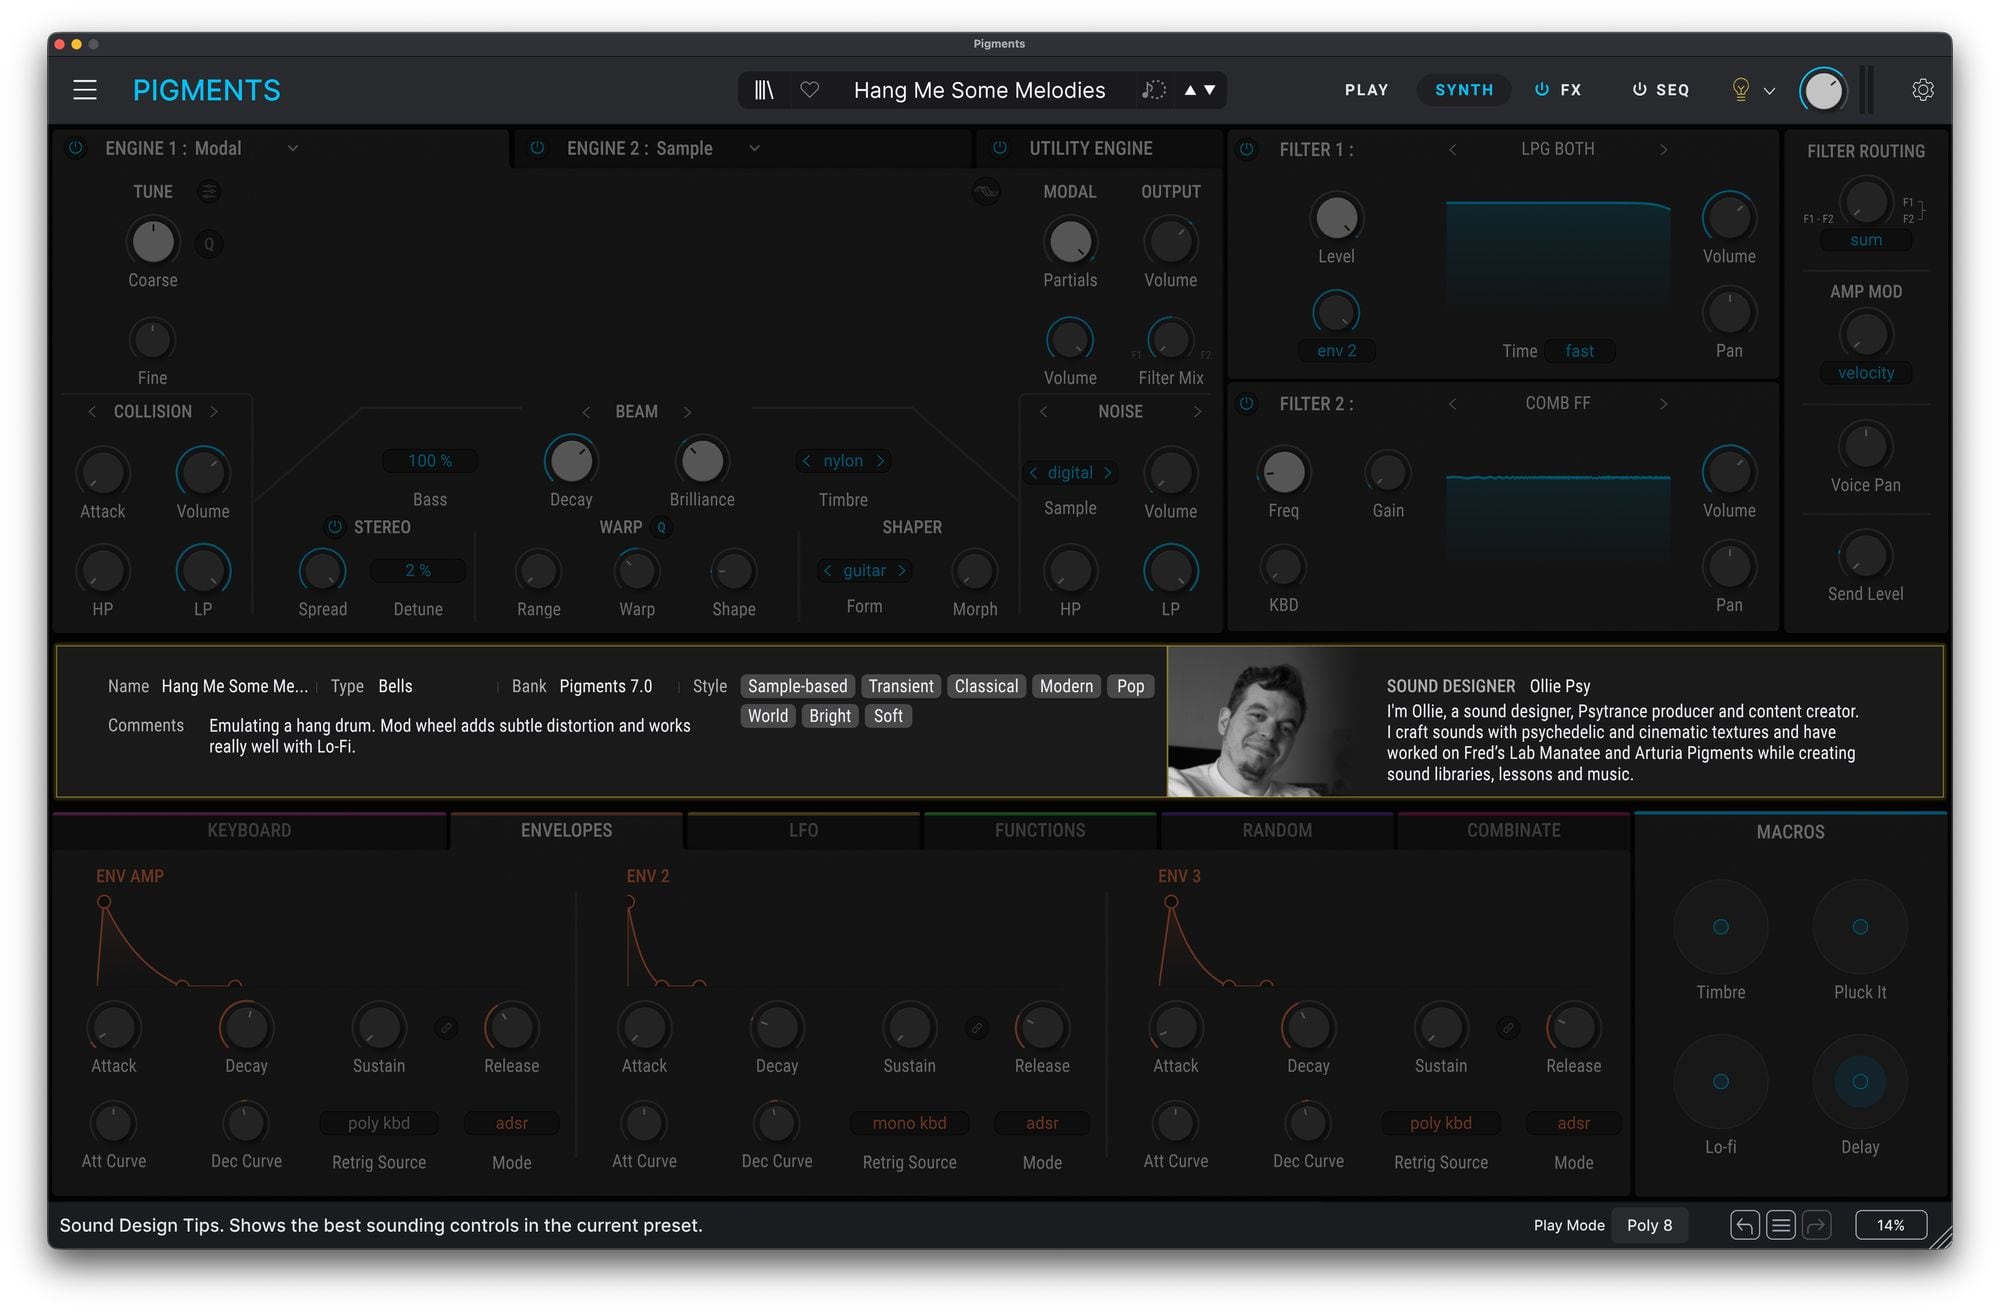The image size is (2000, 1312).
Task: Expand the Engine 2 Sample type dropdown
Action: pos(754,148)
